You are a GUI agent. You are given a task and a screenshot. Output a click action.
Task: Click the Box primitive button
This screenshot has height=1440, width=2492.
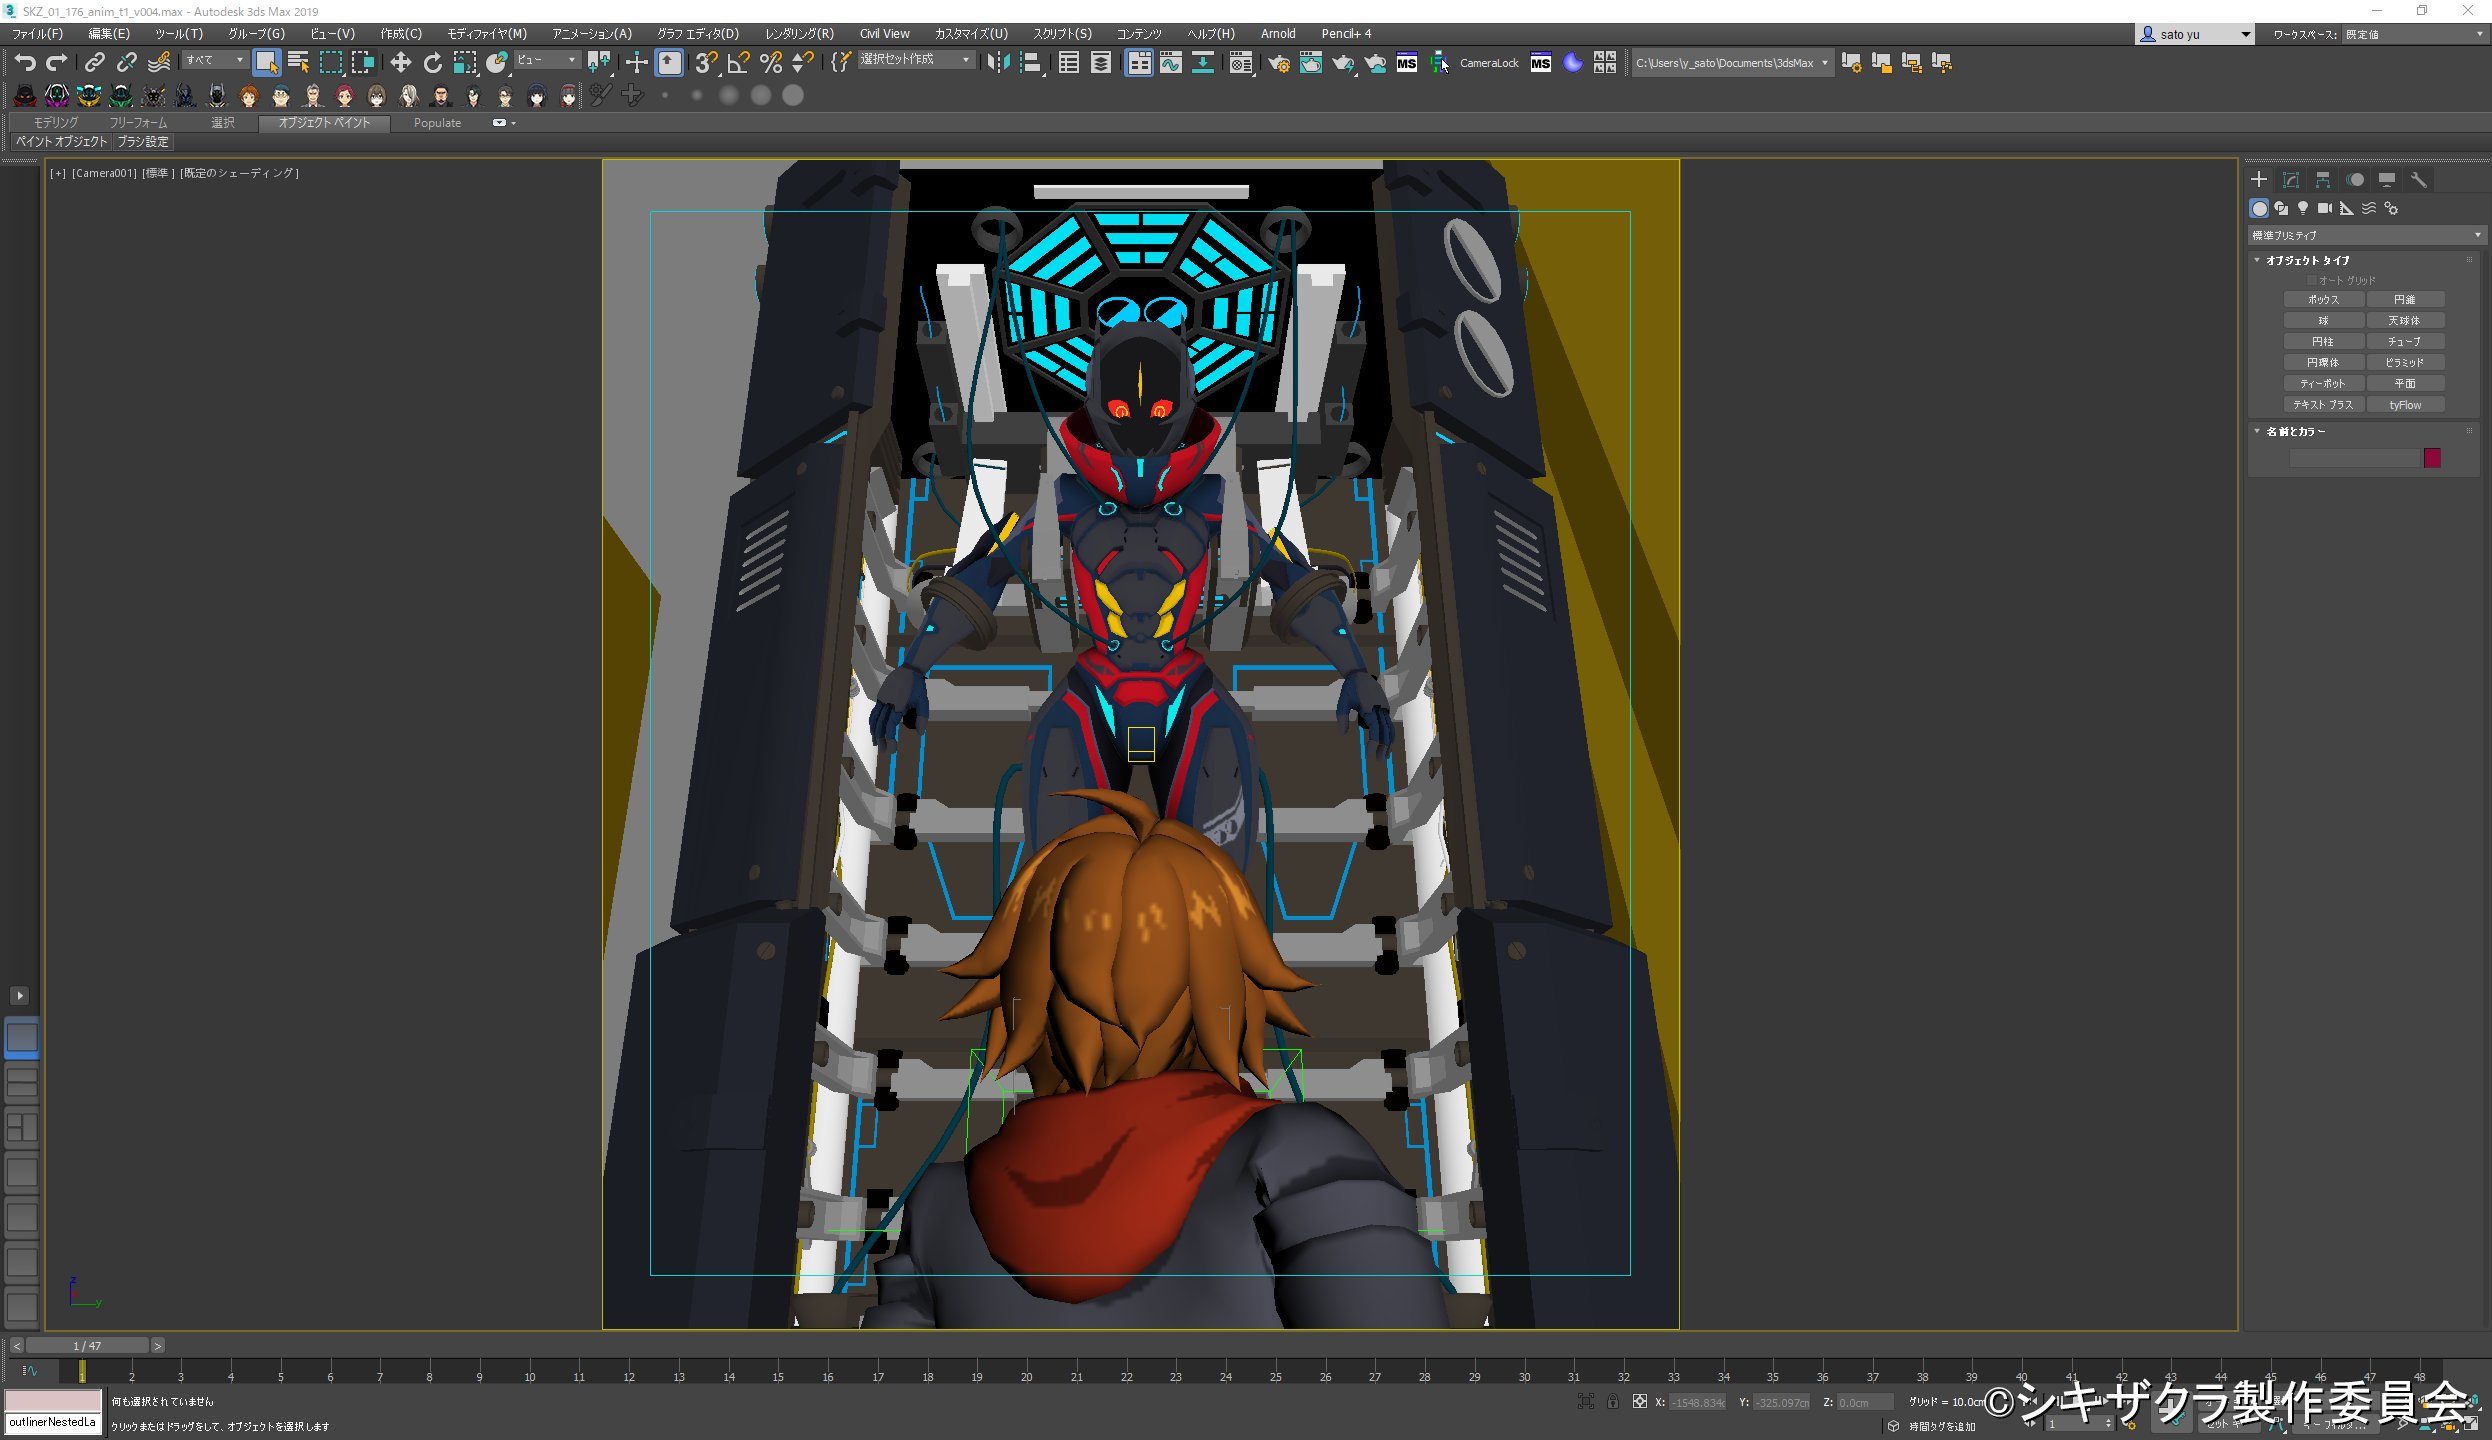point(2323,300)
